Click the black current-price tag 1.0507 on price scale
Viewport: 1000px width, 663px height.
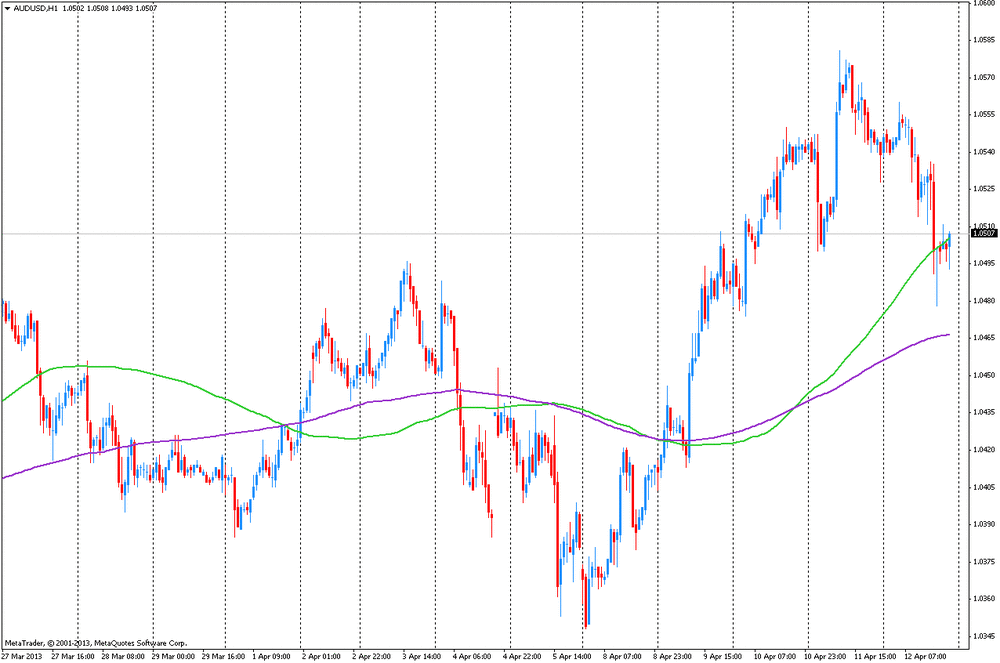click(x=984, y=234)
